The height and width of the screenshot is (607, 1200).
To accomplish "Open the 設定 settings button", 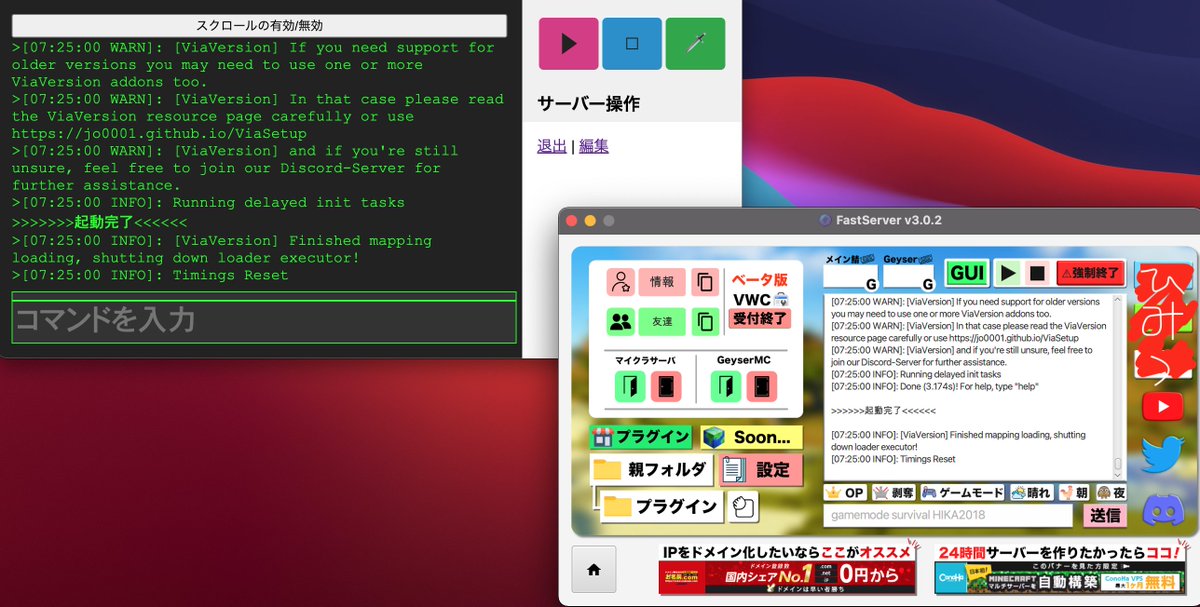I will point(759,469).
